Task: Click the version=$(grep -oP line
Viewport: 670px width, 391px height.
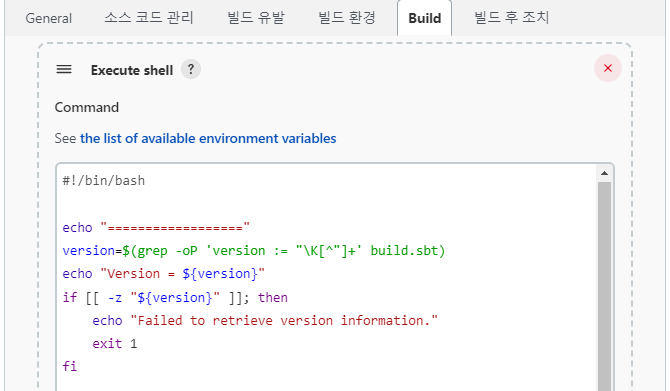Action: (x=254, y=251)
